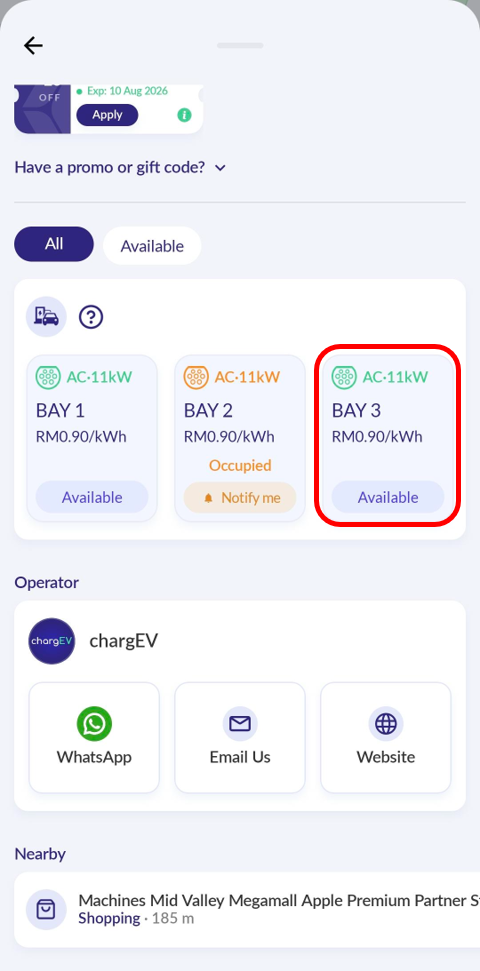The height and width of the screenshot is (971, 480).
Task: Open the charging help question mark icon
Action: [91, 318]
